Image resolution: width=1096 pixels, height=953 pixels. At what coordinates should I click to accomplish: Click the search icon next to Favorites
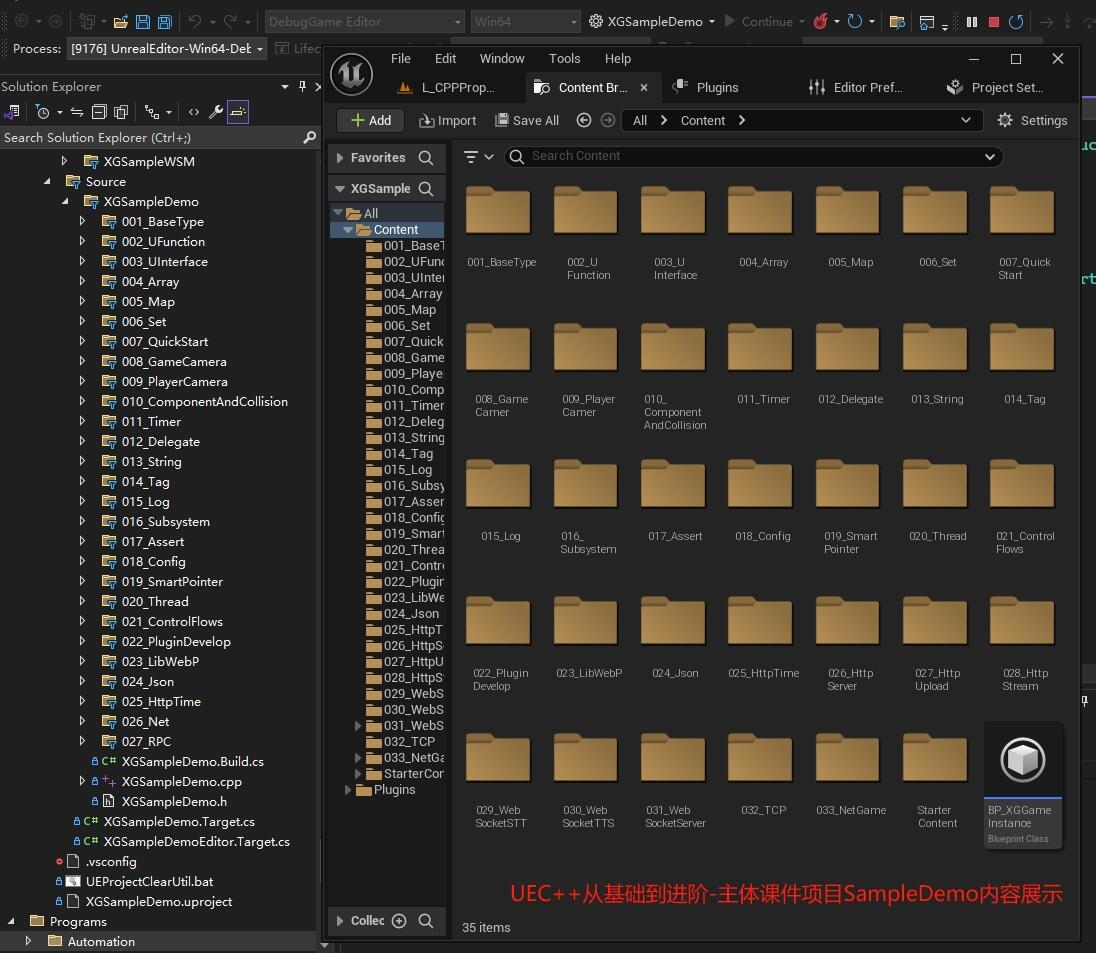click(x=426, y=158)
